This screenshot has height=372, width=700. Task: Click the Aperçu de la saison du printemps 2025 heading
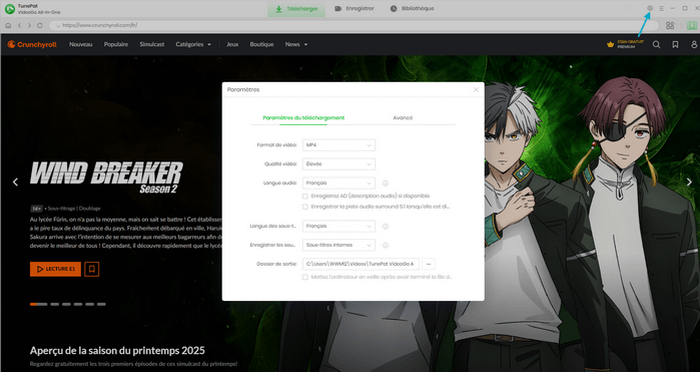[117, 350]
